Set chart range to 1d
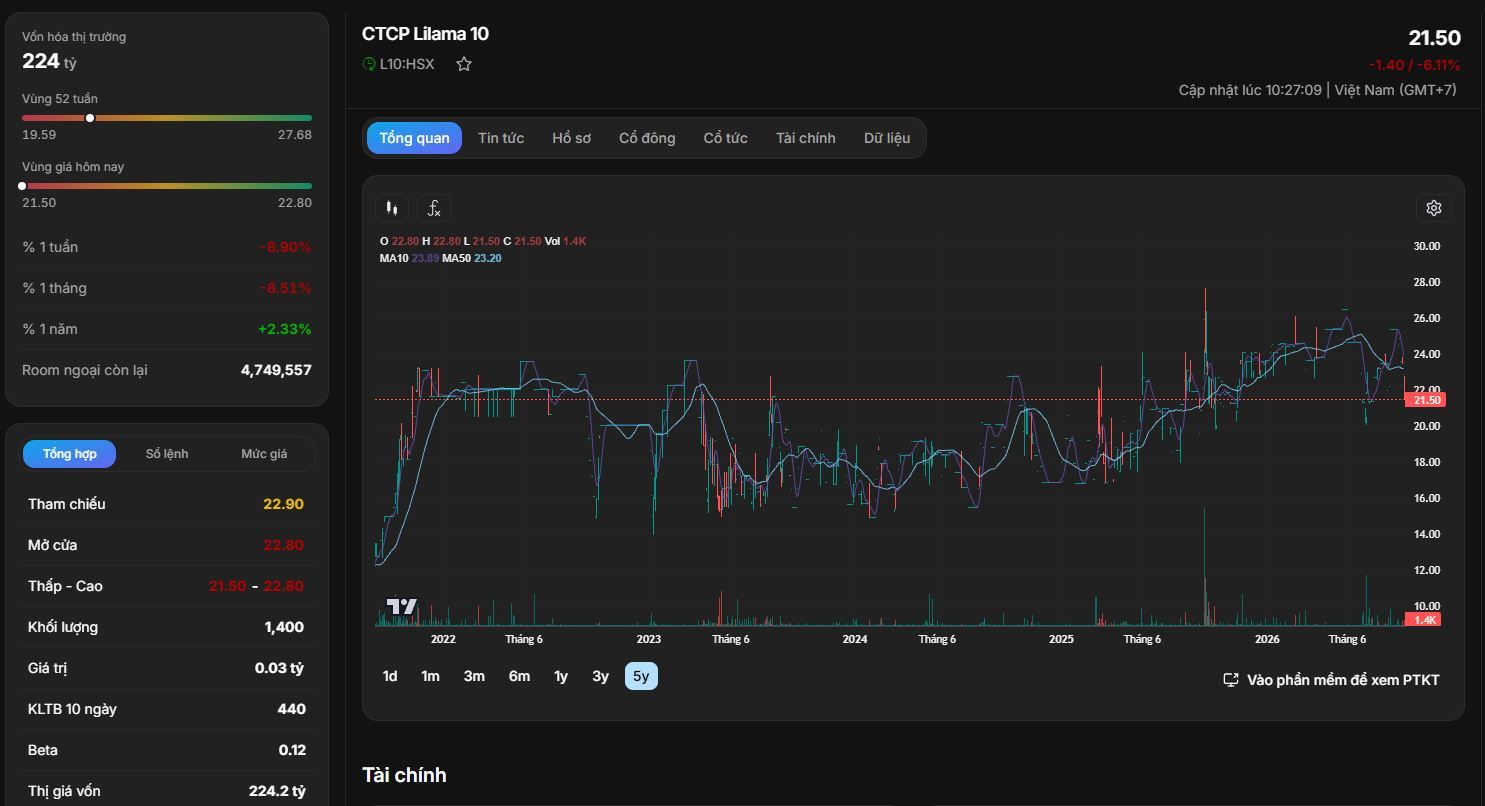The image size is (1485, 806). tap(390, 677)
